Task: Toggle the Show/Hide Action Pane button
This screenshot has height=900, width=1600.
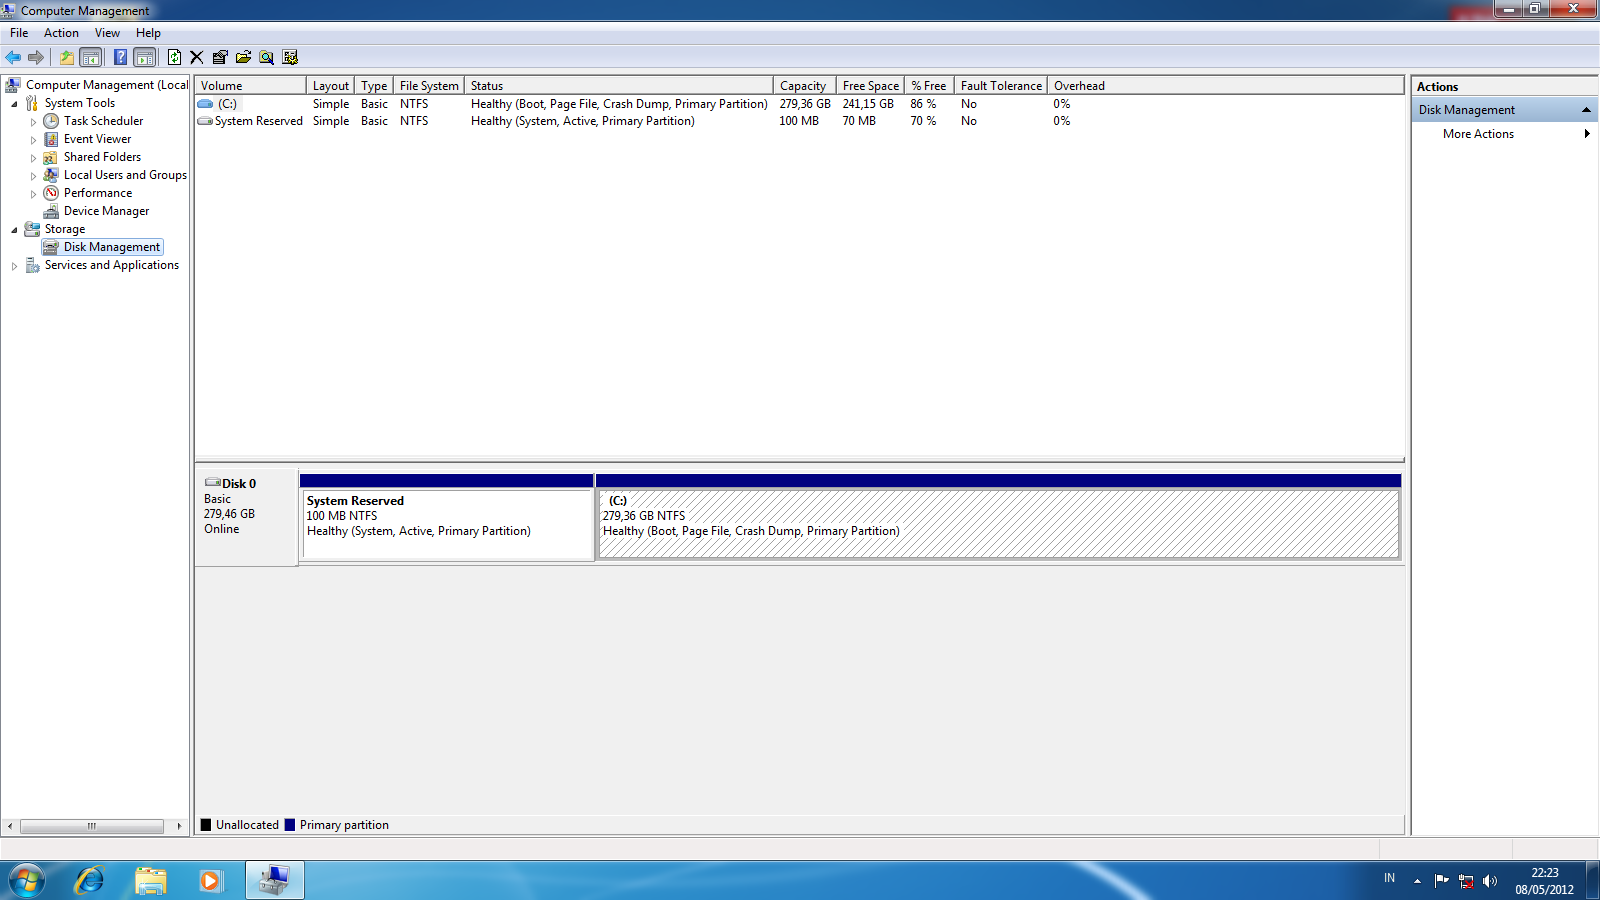Action: point(145,57)
